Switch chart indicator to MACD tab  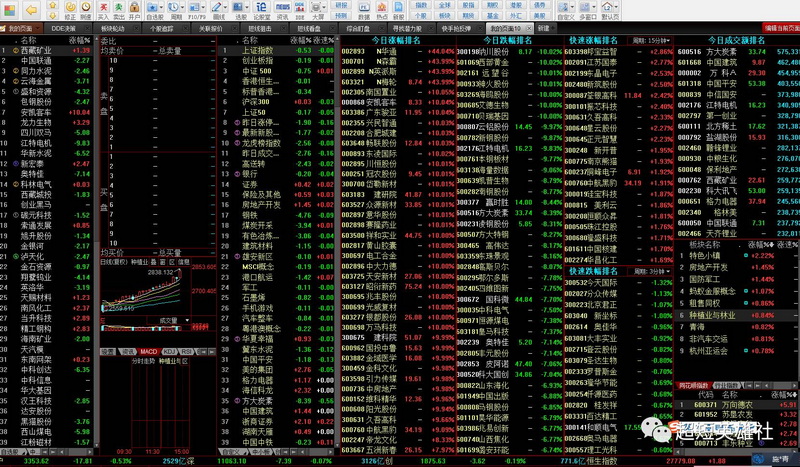point(147,352)
